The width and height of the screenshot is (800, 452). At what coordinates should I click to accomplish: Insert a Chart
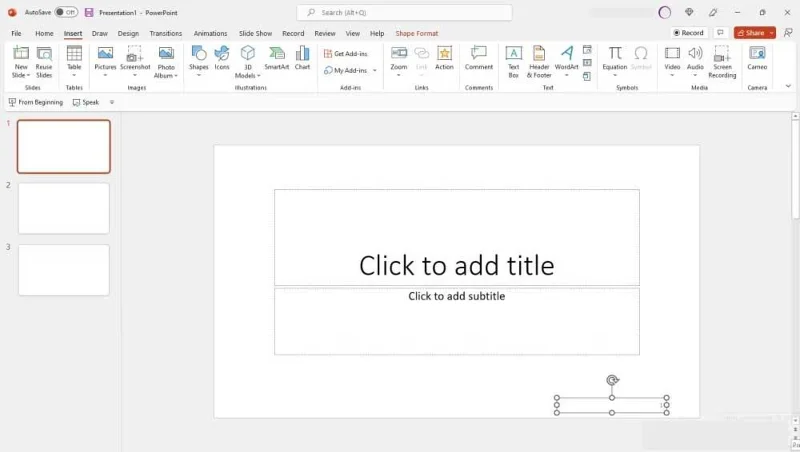[303, 58]
